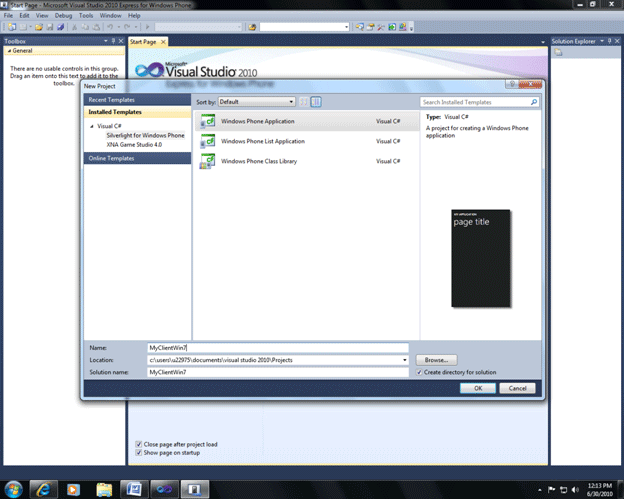Click the Save toolbar icon
The height and width of the screenshot is (499, 624).
point(50,27)
